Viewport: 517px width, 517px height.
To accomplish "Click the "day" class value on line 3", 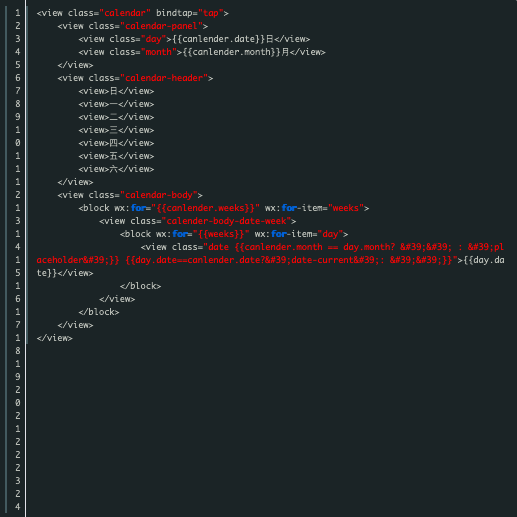I will tap(153, 39).
